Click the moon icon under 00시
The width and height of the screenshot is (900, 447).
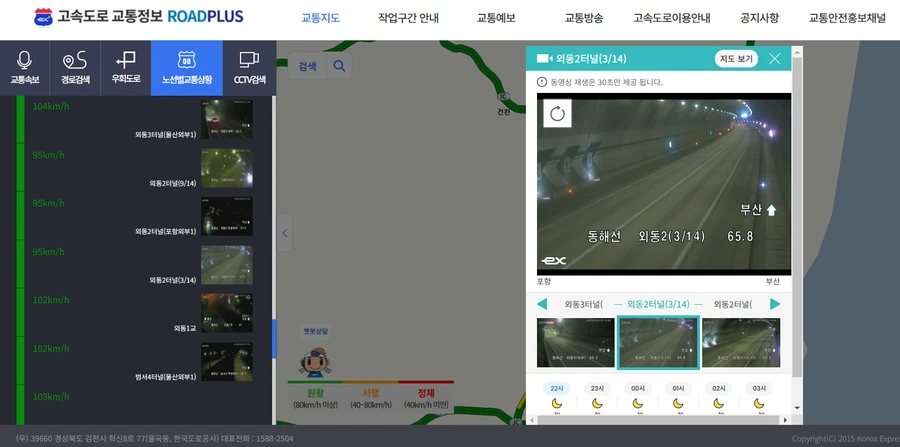tap(638, 403)
